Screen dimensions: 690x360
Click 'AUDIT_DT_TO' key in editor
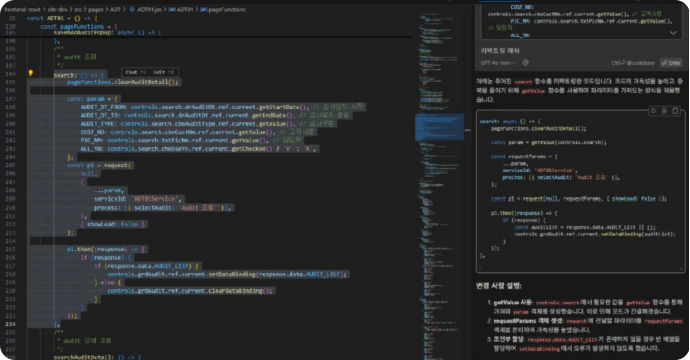[x=100, y=115]
